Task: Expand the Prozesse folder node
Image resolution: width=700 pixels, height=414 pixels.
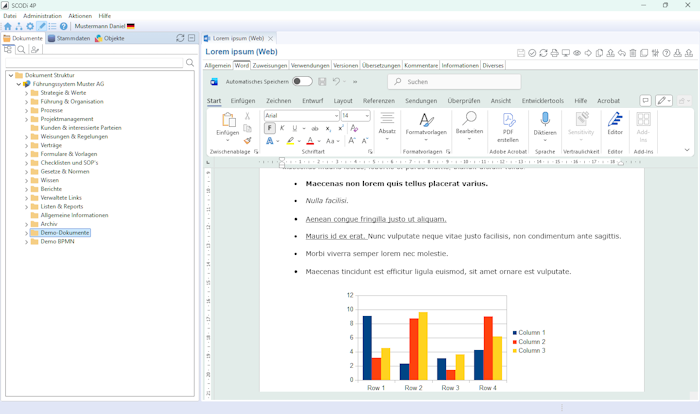Action: pos(26,110)
